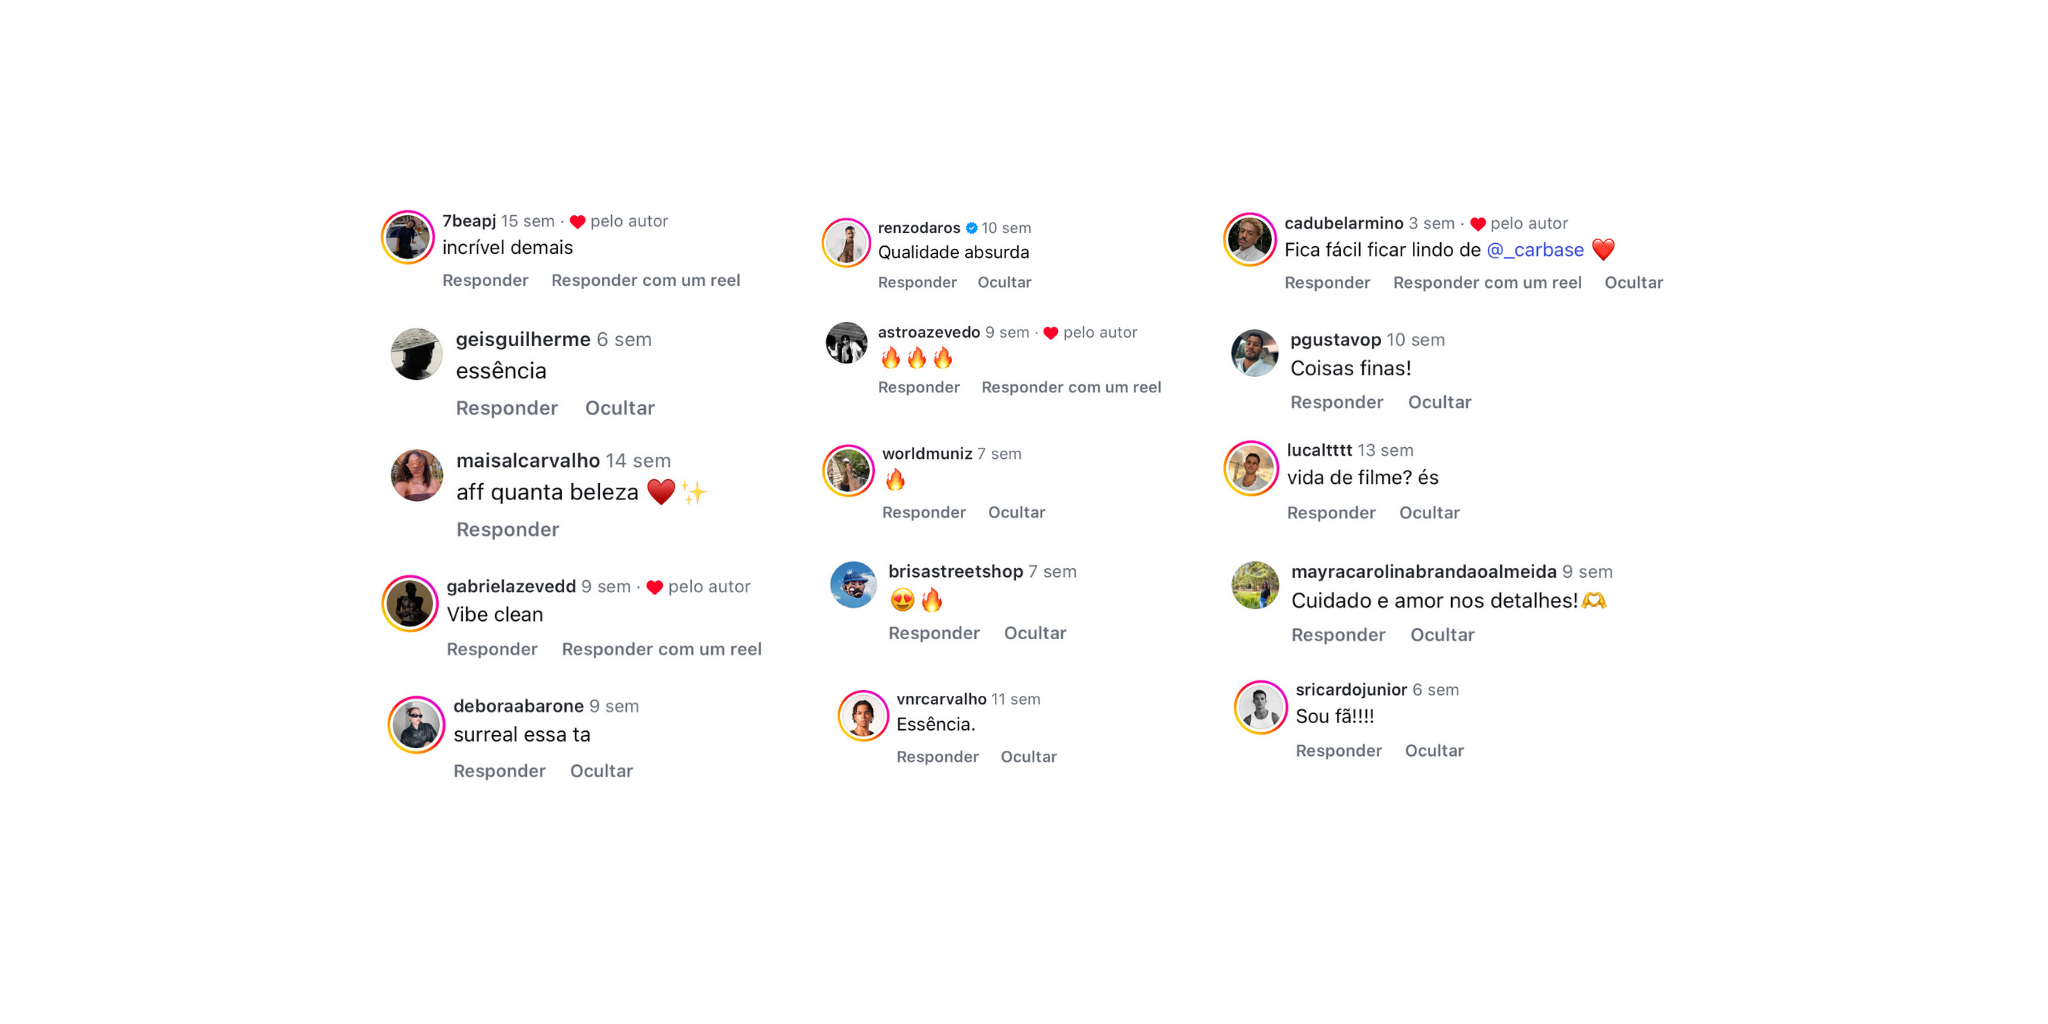Hide the 'surreal essa ta' comment
The image size is (2048, 1024).
601,771
